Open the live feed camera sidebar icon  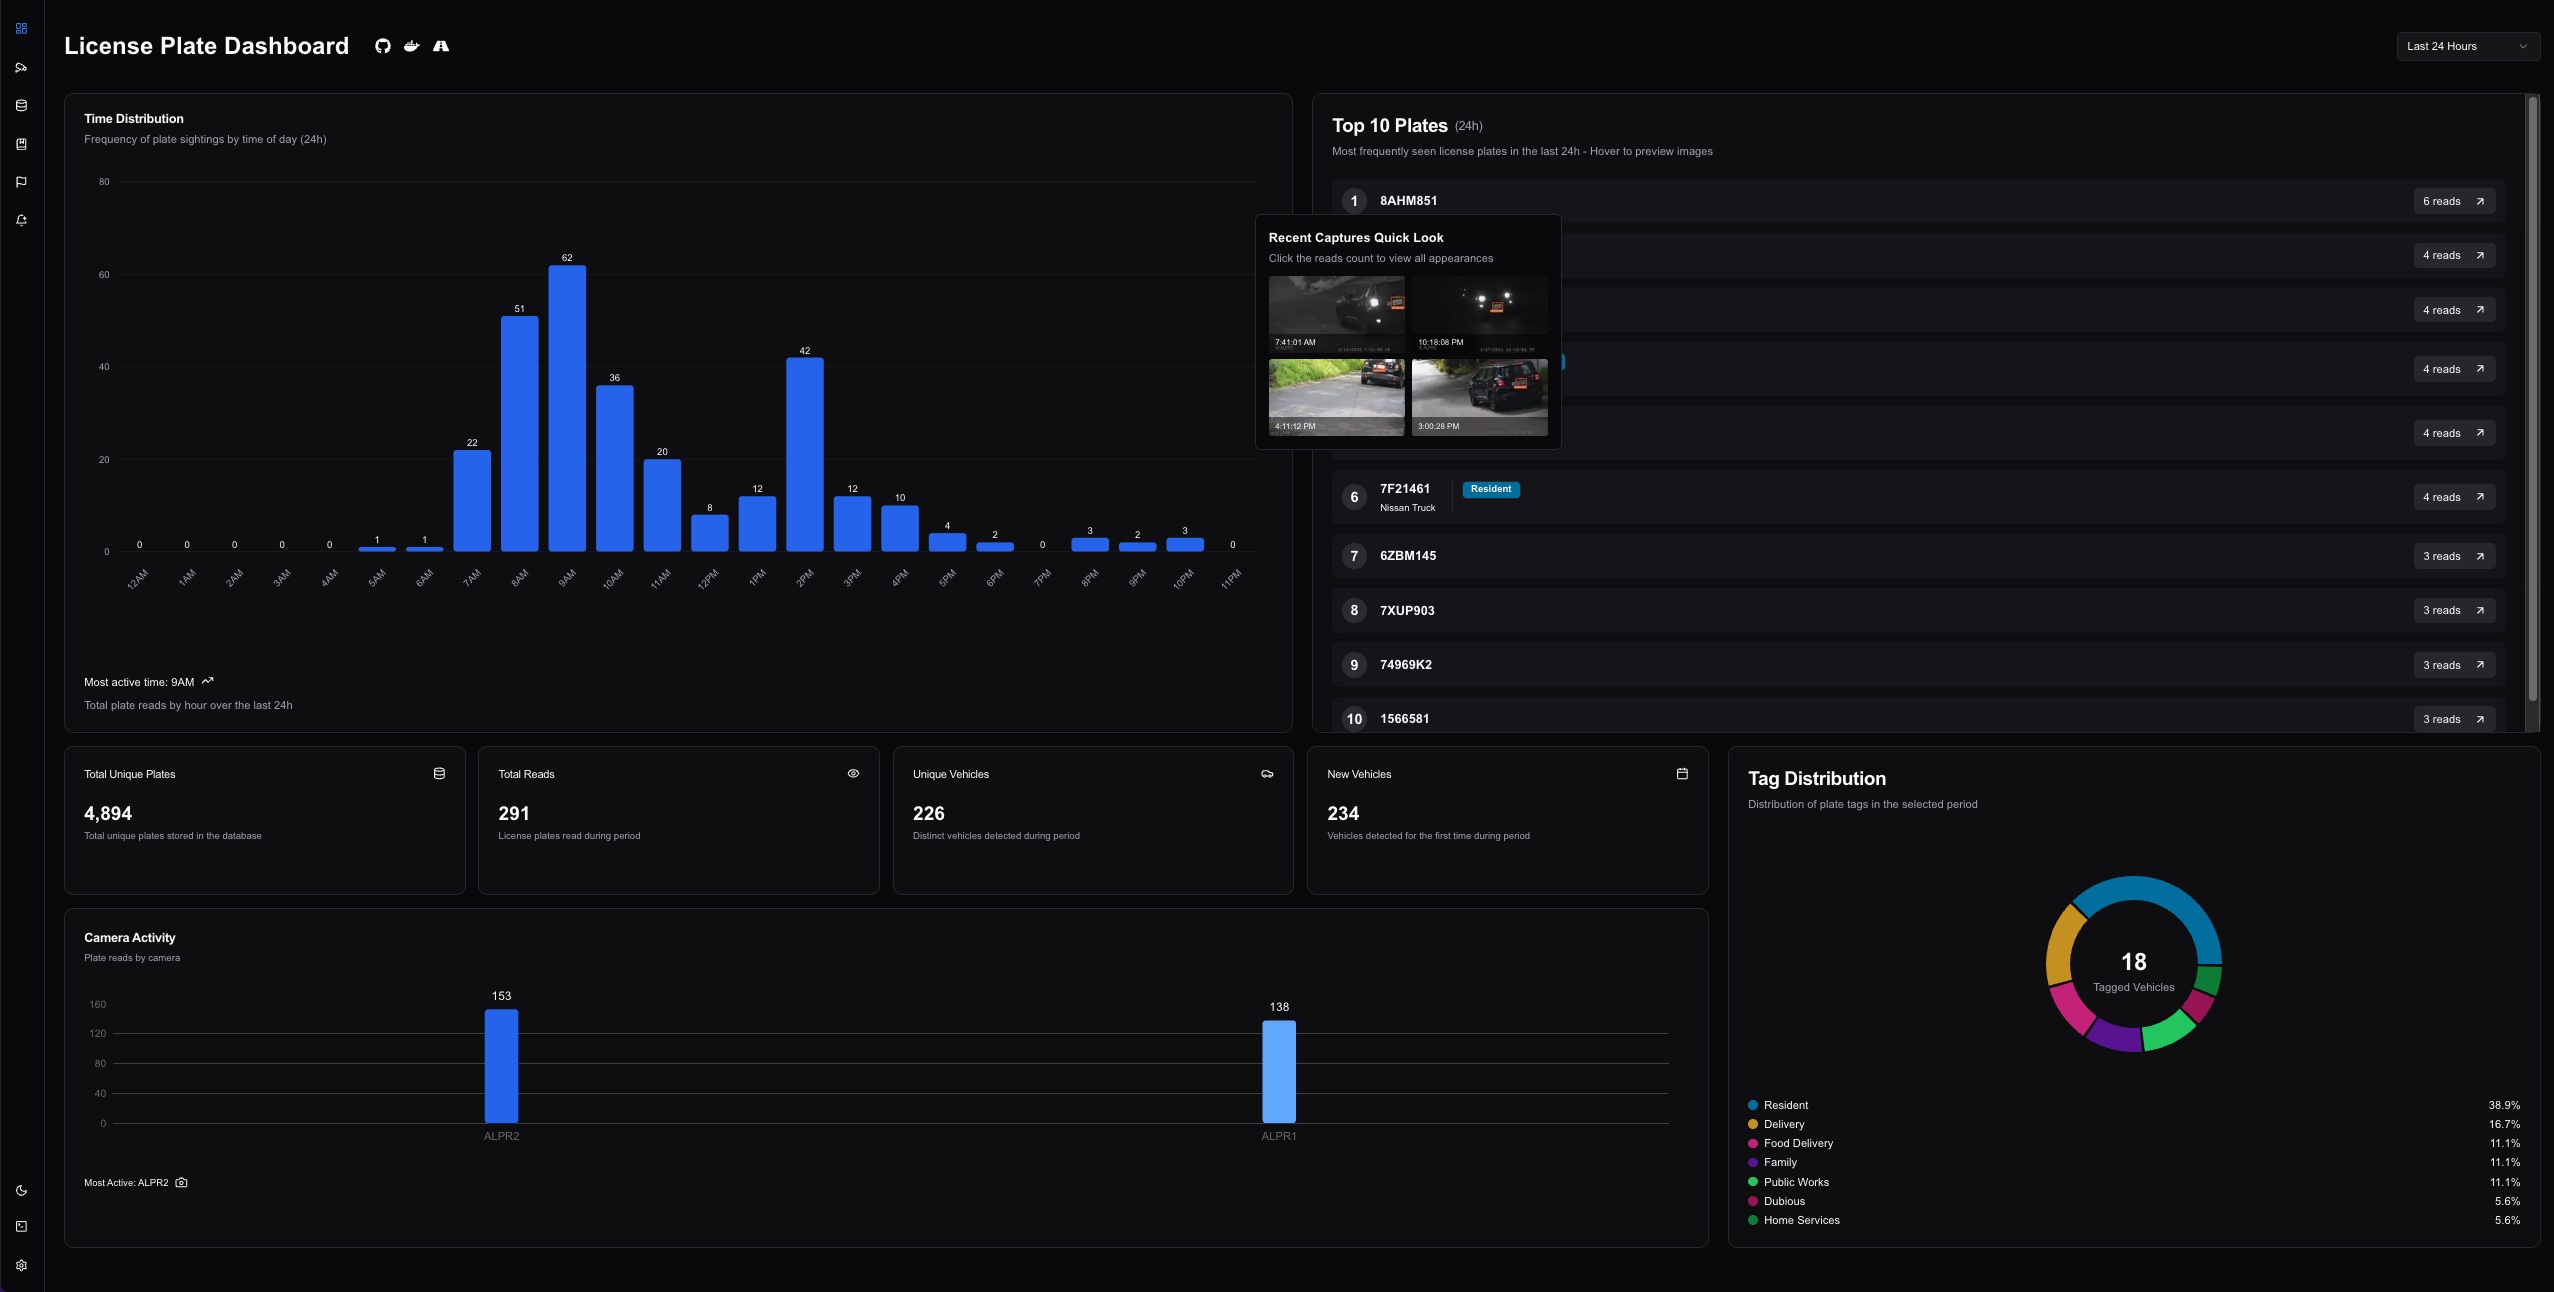point(21,67)
